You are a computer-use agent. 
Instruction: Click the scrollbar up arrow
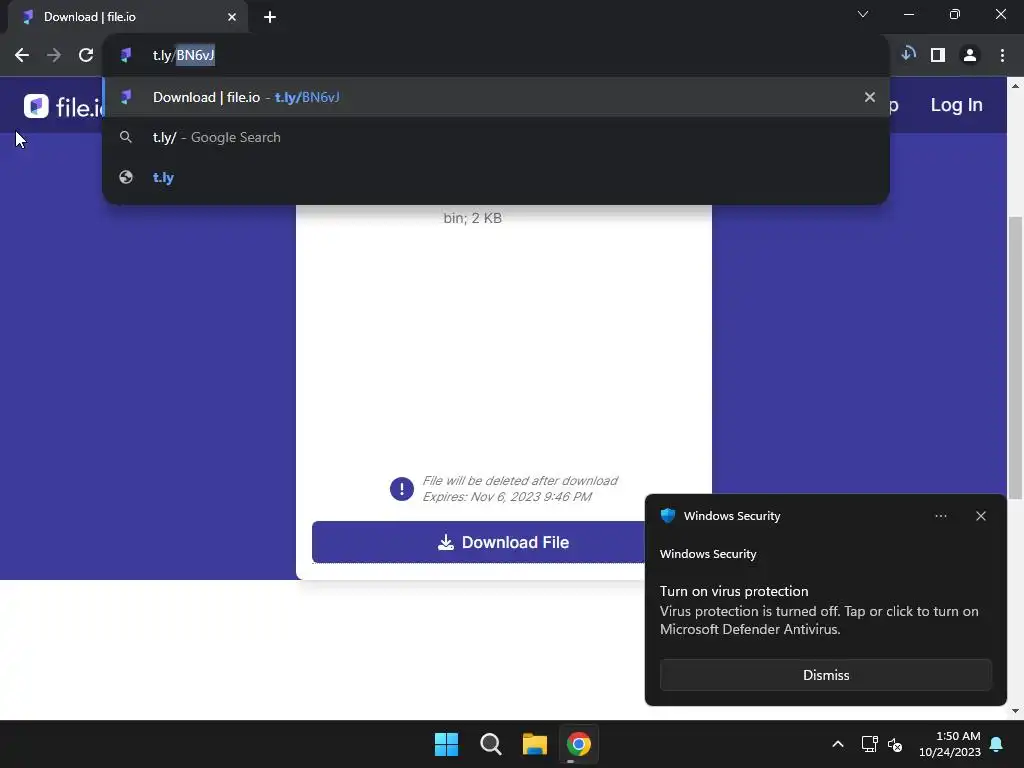[1015, 86]
